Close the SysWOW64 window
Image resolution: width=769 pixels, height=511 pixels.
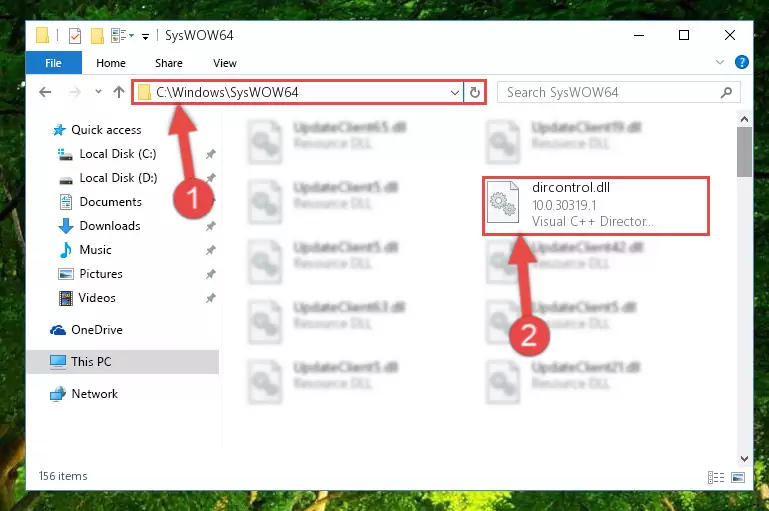(x=730, y=35)
